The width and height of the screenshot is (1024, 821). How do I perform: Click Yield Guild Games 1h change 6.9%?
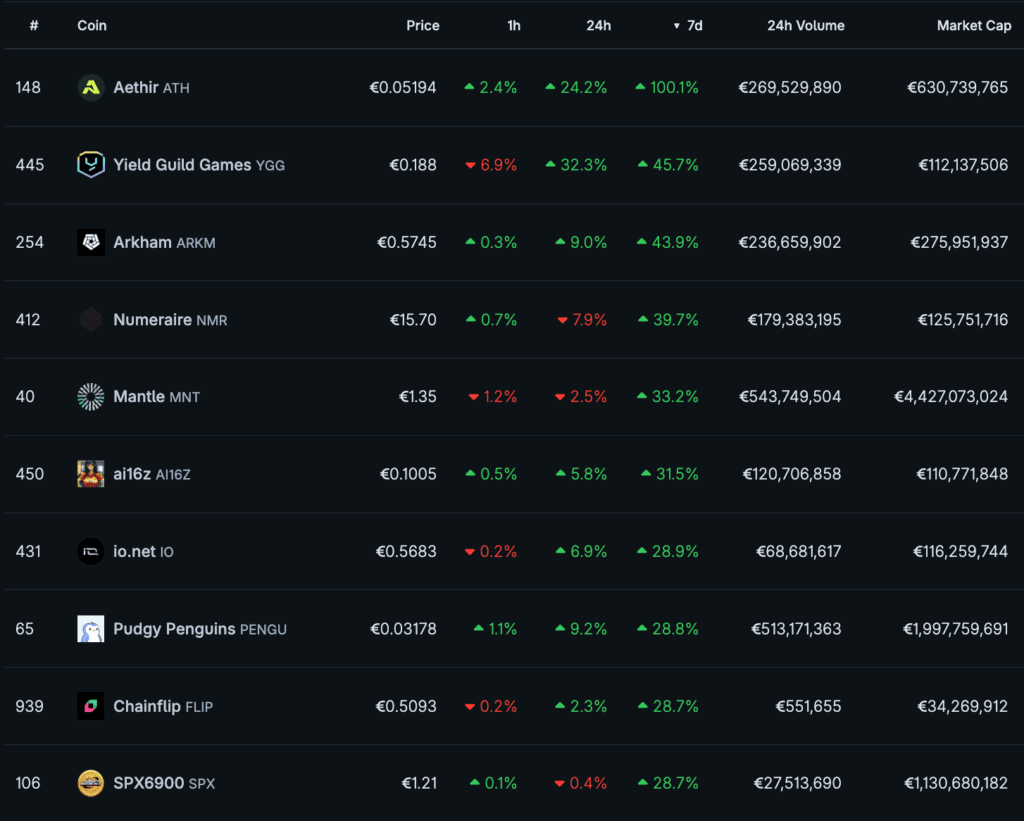pyautogui.click(x=491, y=165)
